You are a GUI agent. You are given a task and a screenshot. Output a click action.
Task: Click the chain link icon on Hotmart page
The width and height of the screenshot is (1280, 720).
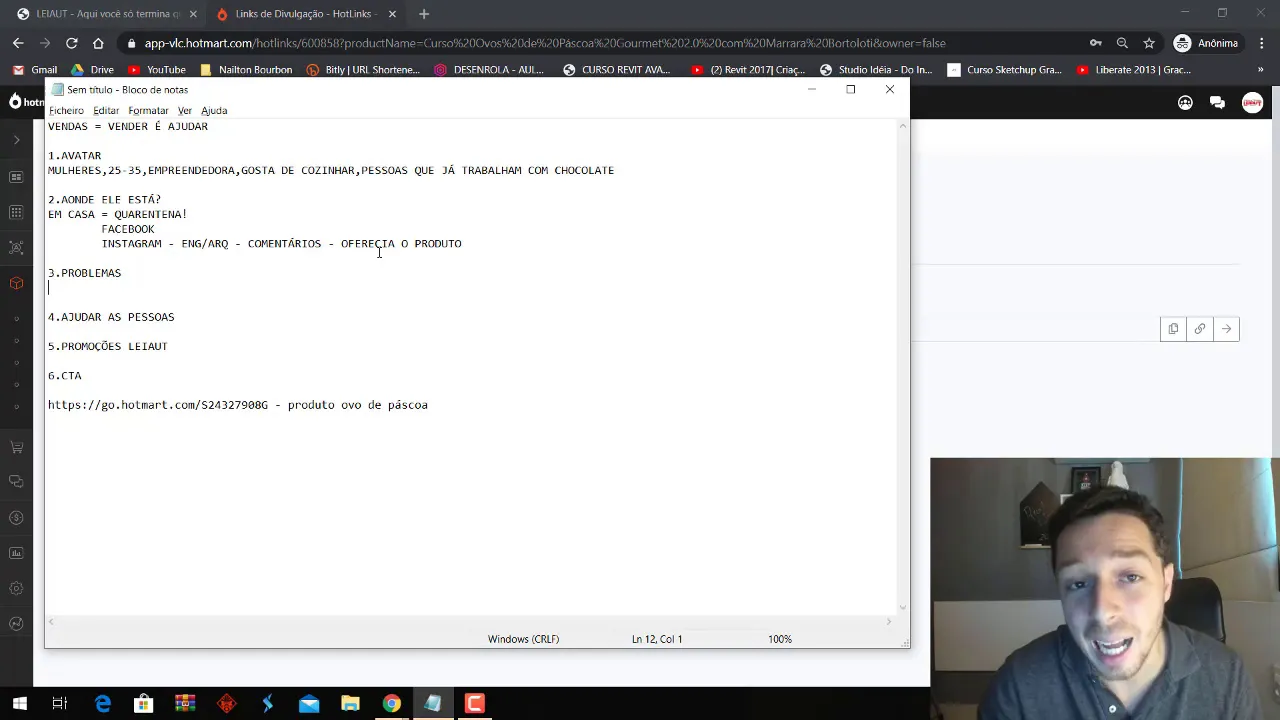[x=1200, y=329]
